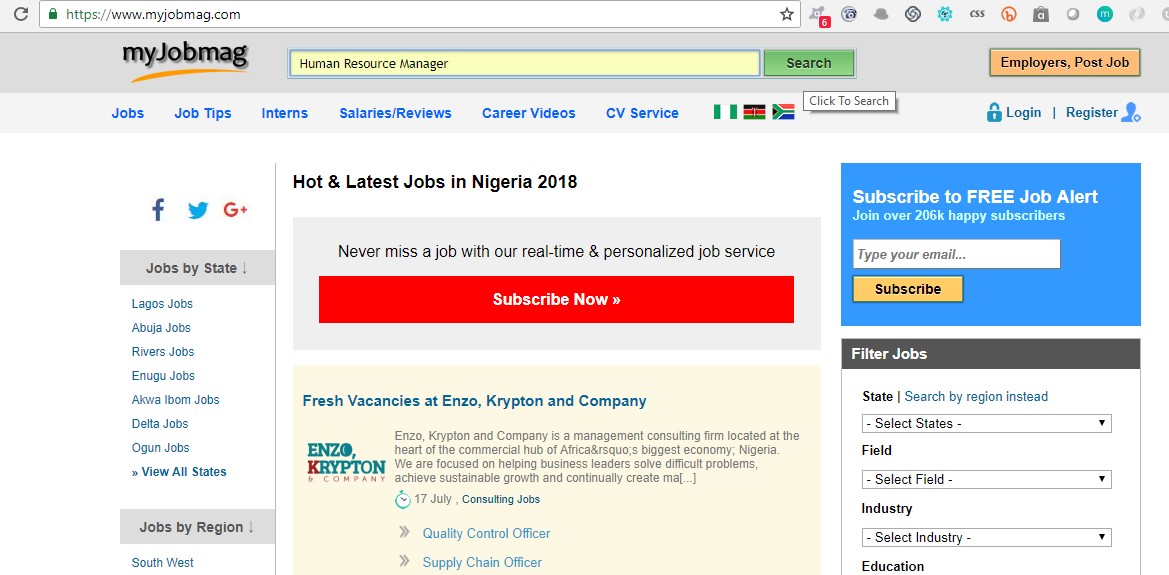Click the Login link
This screenshot has width=1169, height=575.
coord(1023,113)
